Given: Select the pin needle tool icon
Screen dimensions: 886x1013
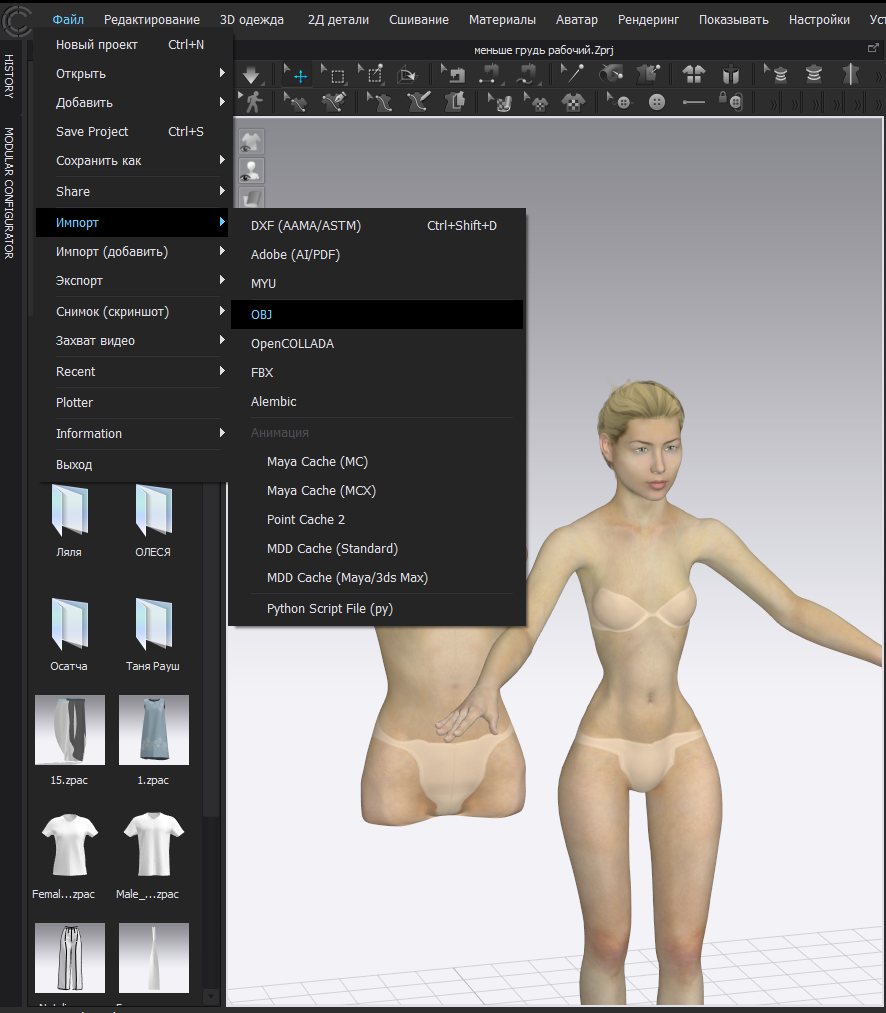Looking at the screenshot, I should click(x=572, y=74).
